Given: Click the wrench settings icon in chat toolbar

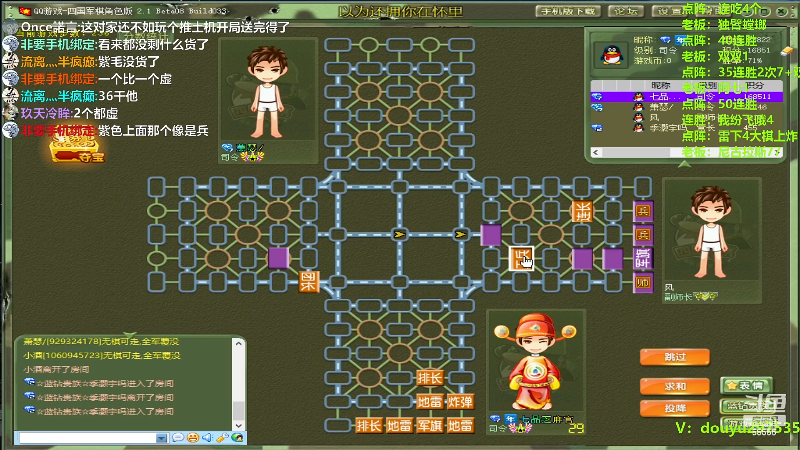Looking at the screenshot, I should 222,438.
